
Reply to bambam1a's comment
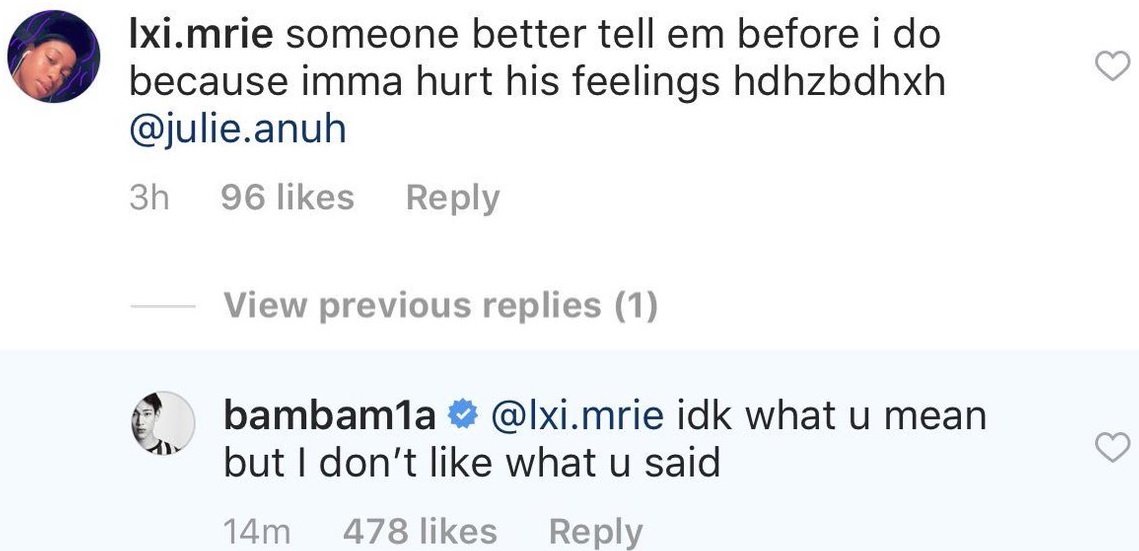pos(595,532)
